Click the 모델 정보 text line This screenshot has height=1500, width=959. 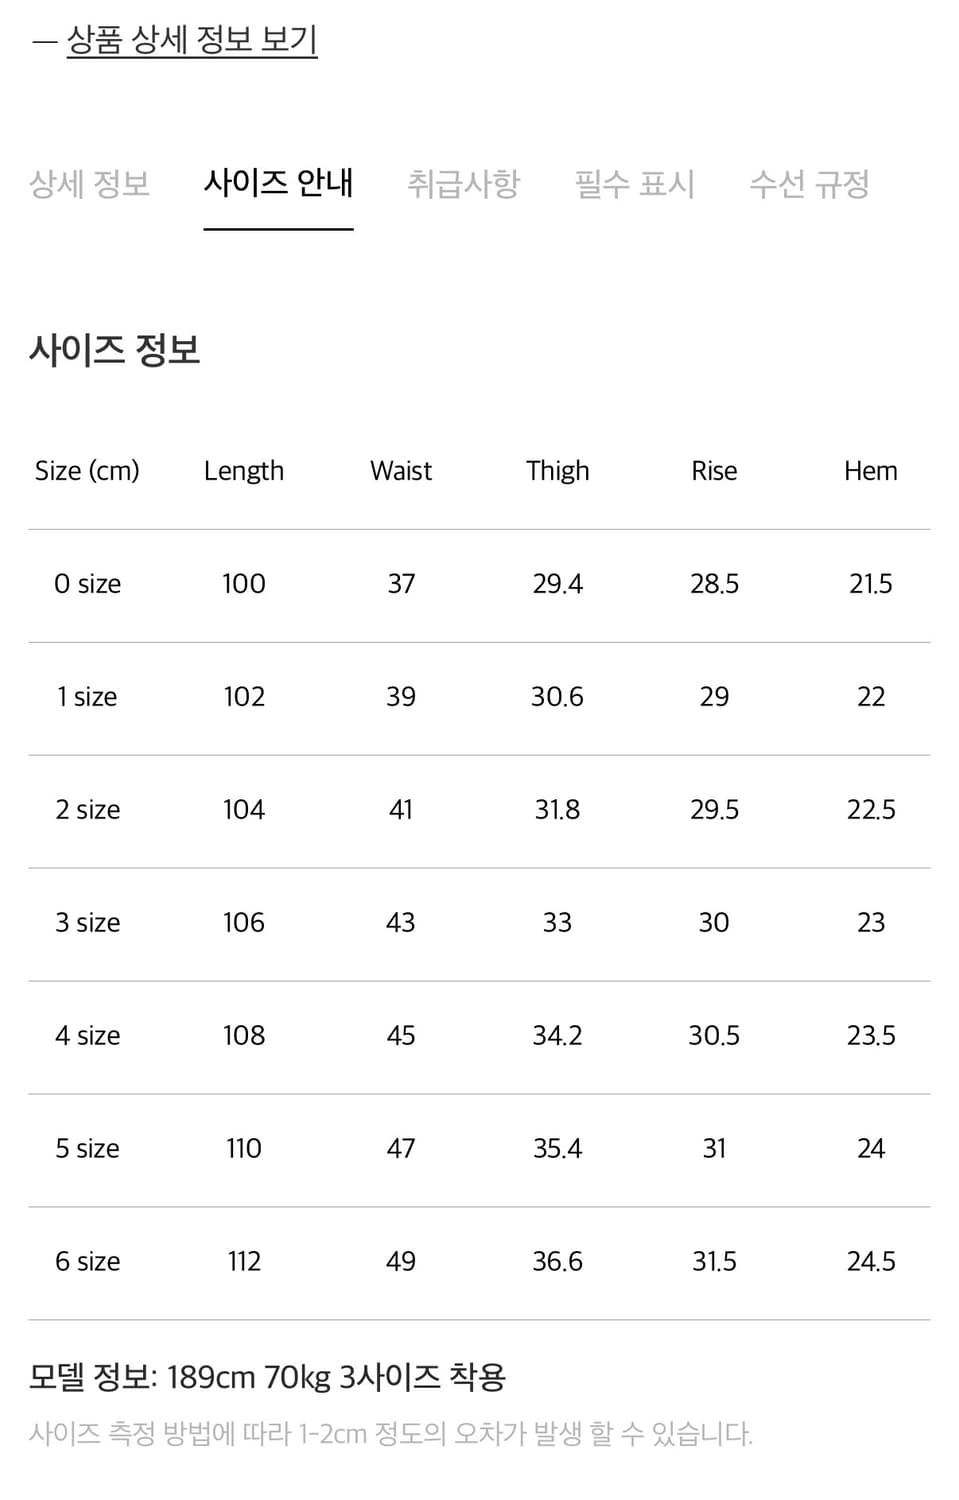click(267, 1376)
